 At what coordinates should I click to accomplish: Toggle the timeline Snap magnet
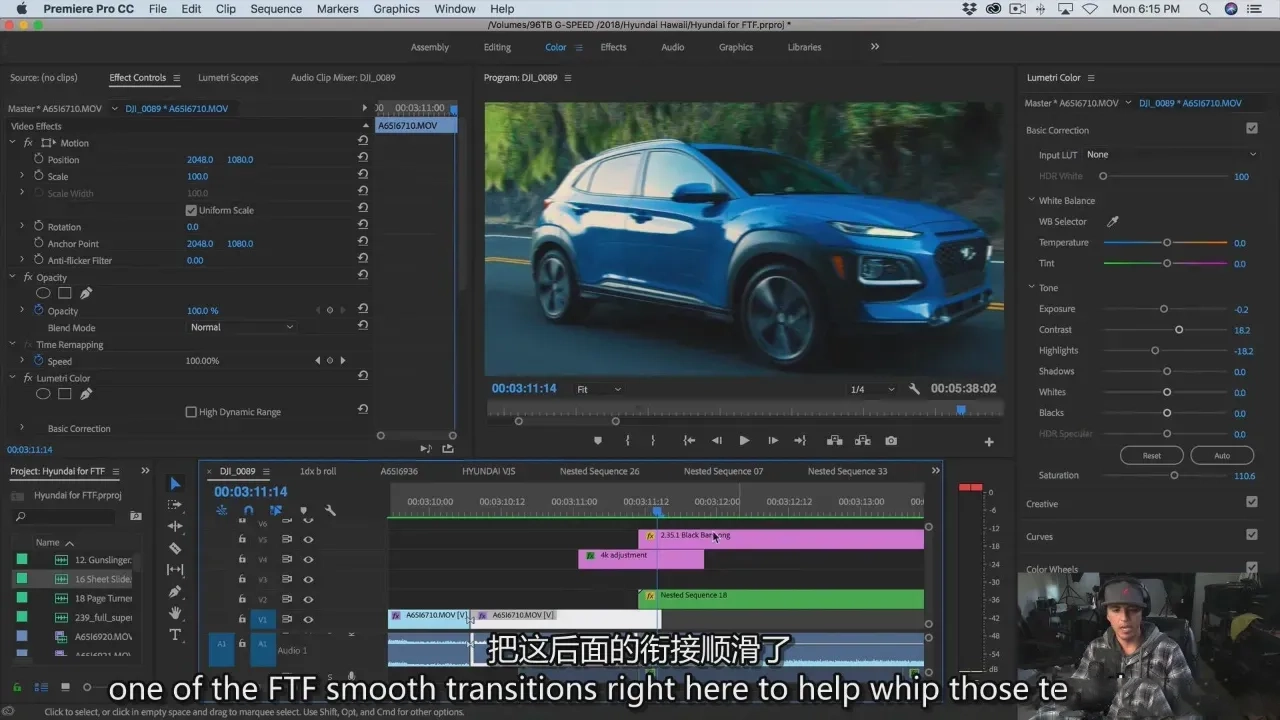coord(249,511)
